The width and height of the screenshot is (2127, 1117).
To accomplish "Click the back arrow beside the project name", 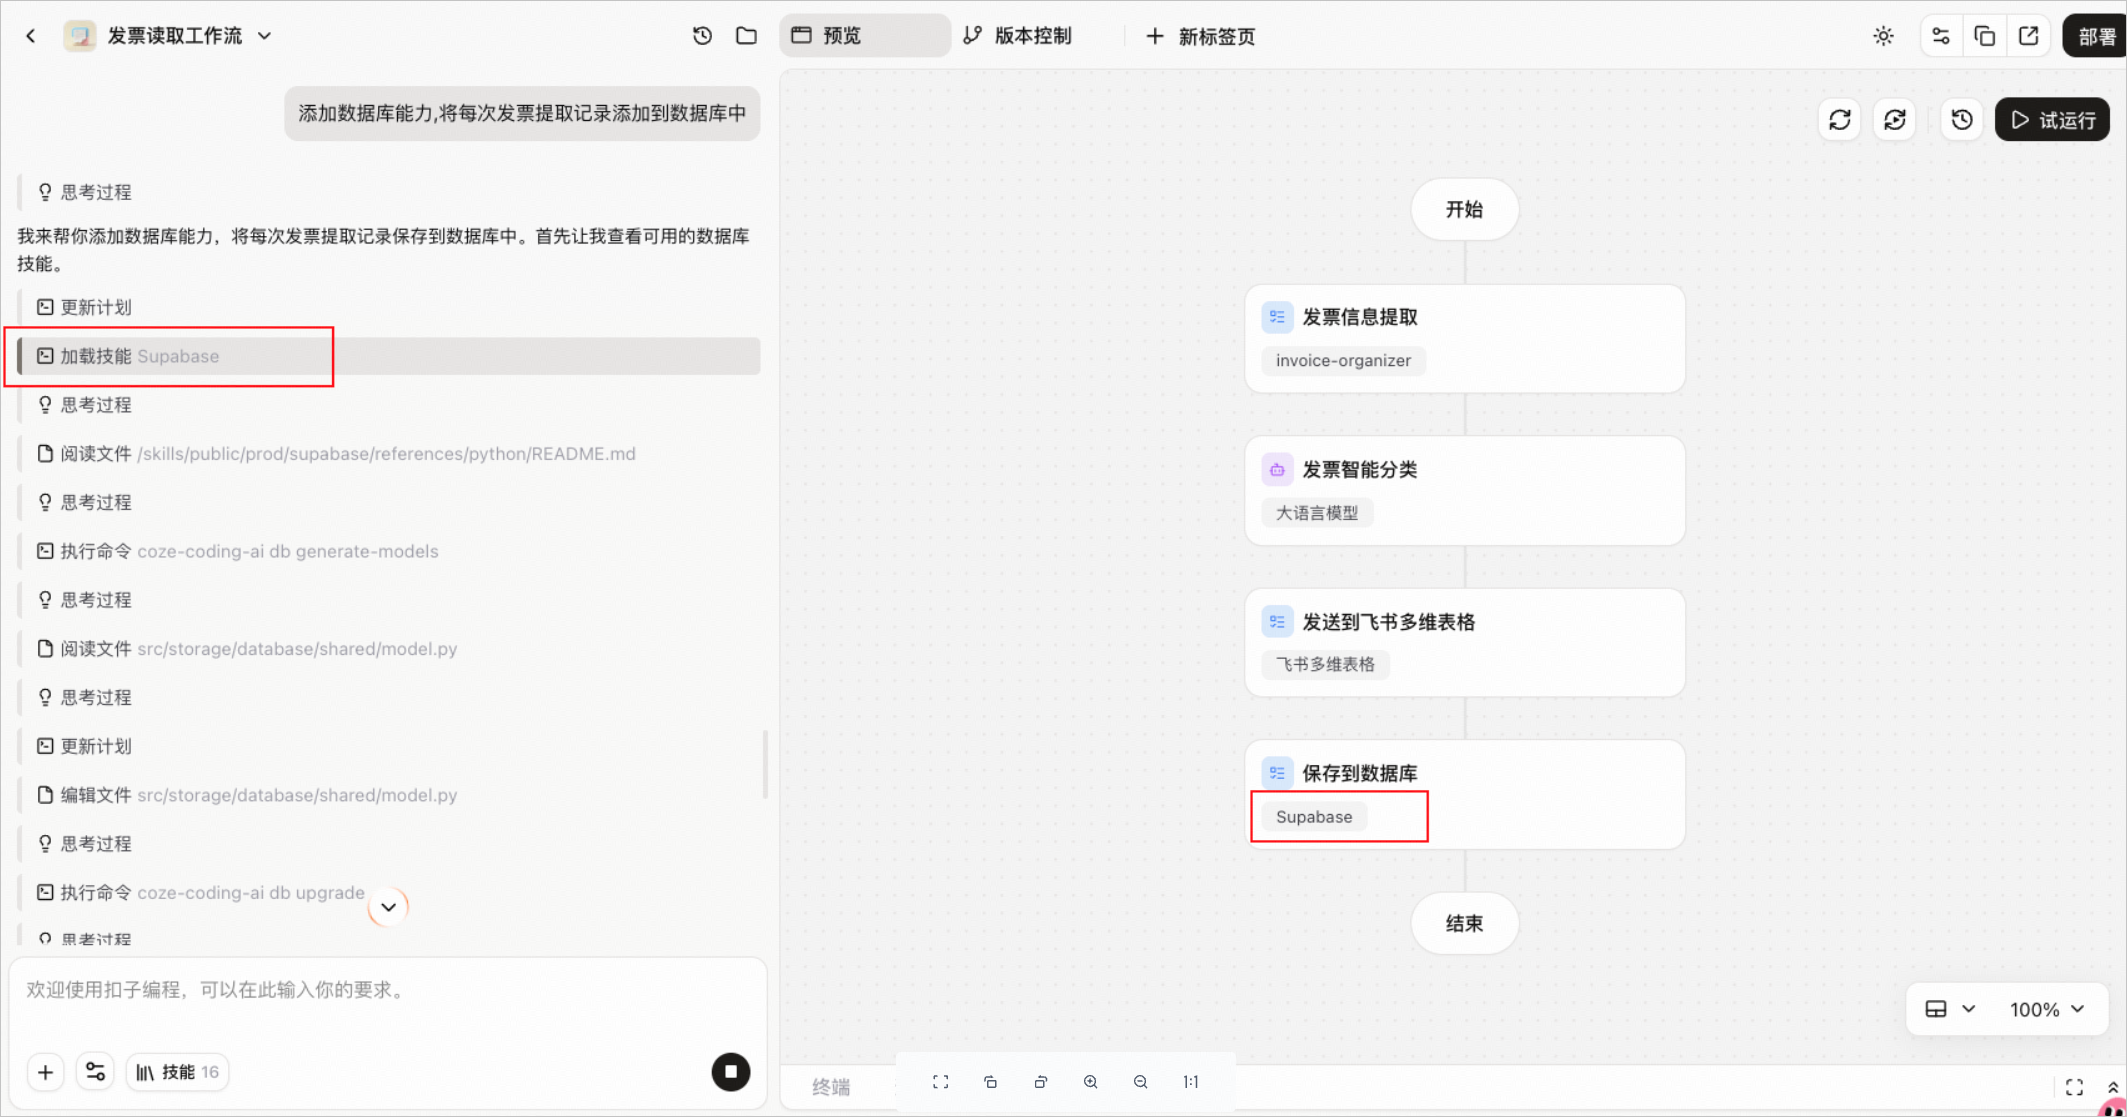I will [x=31, y=36].
